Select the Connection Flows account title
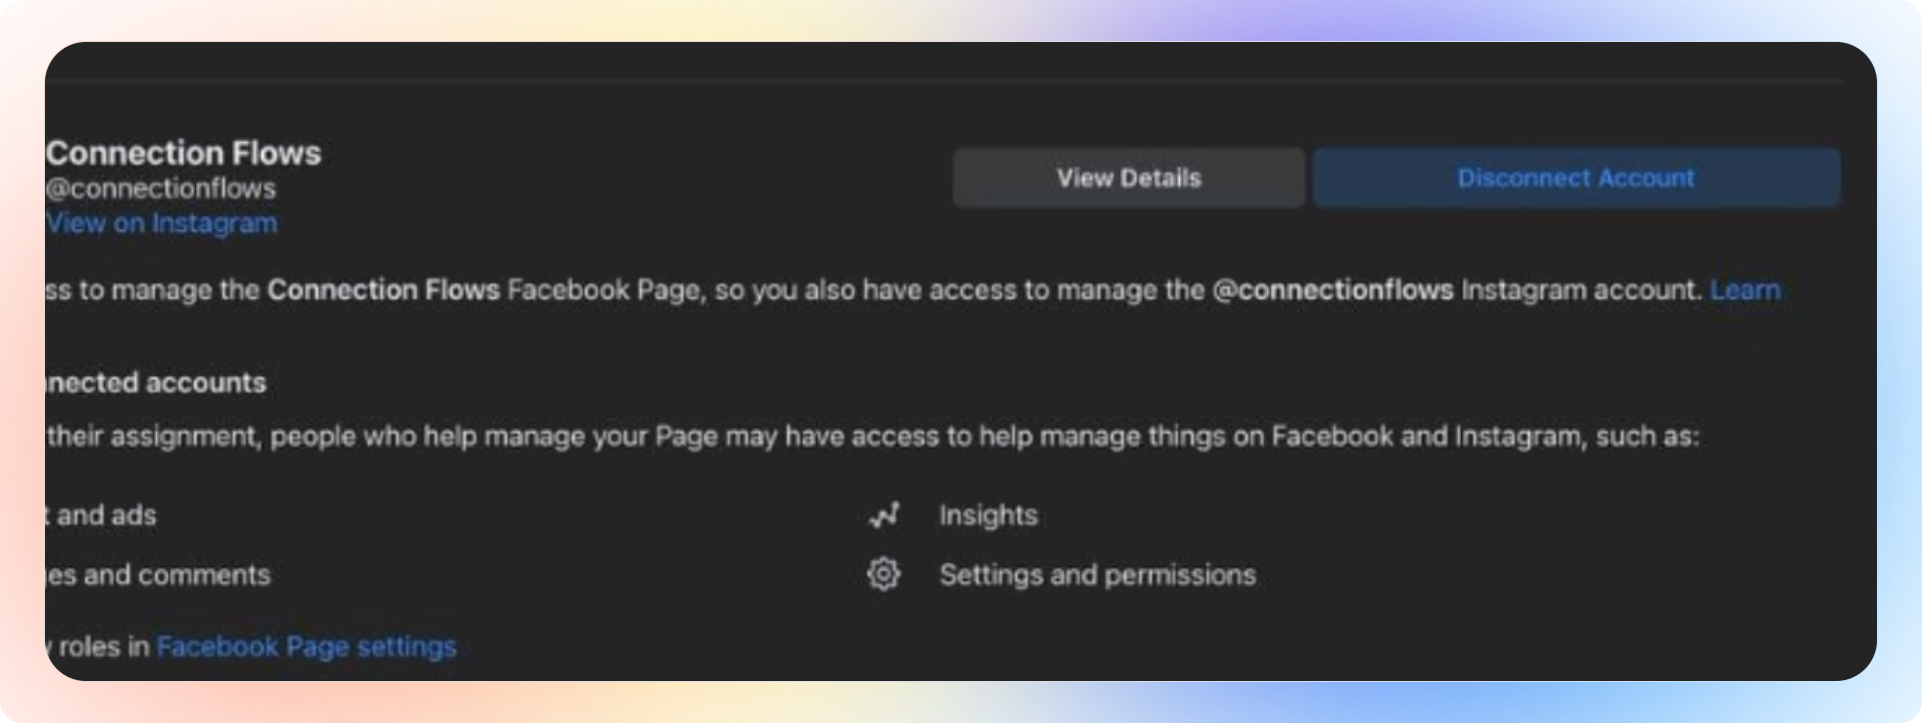 click(184, 153)
